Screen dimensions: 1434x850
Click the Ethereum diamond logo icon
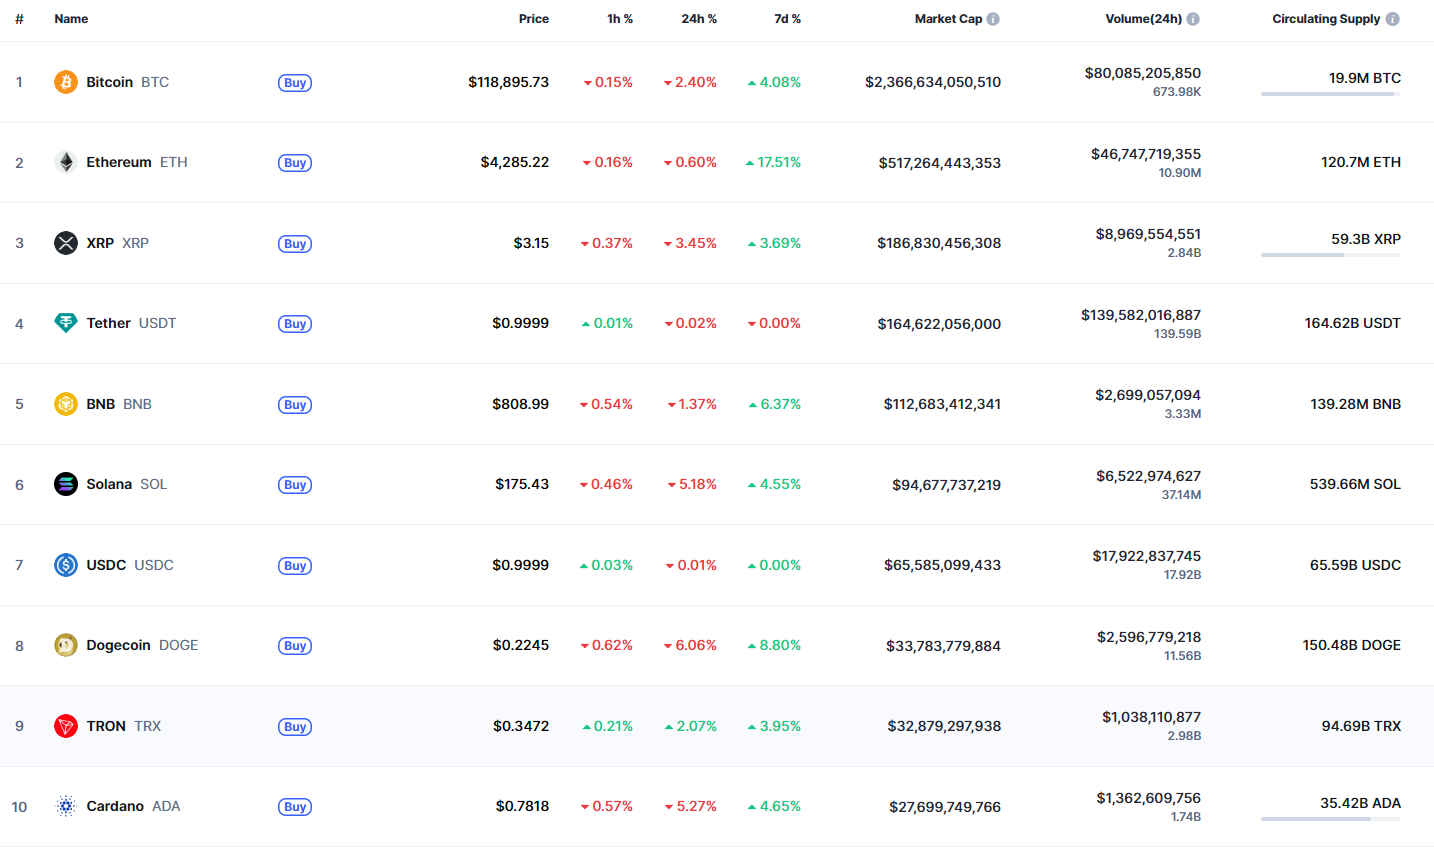tap(66, 162)
